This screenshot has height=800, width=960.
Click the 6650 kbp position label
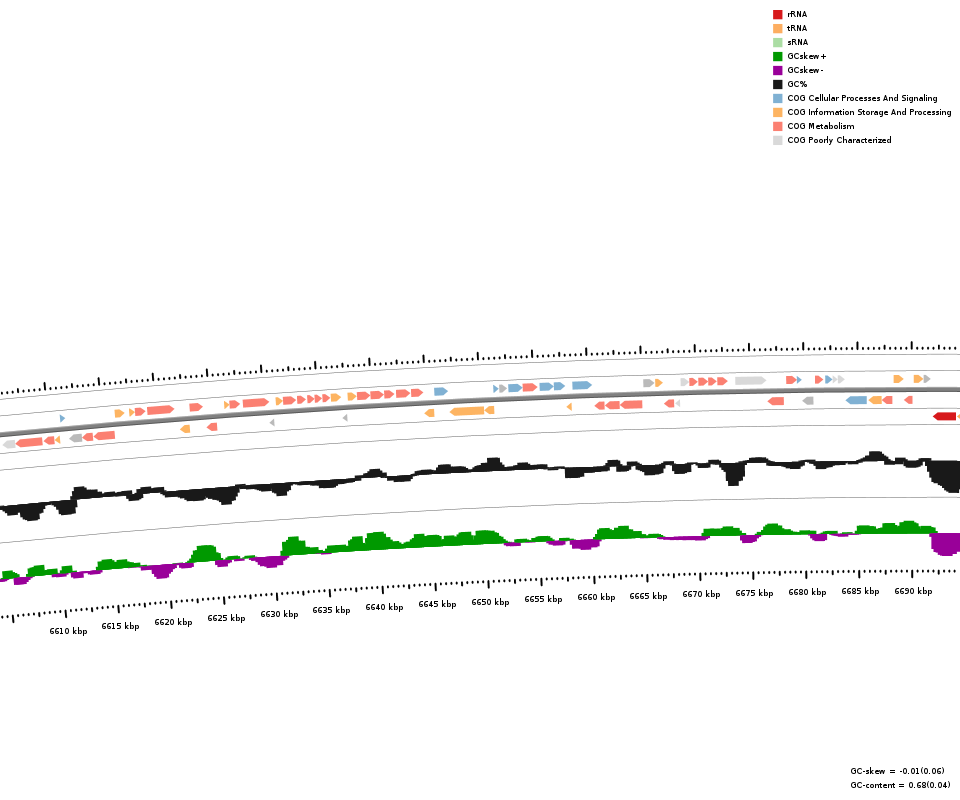(x=490, y=602)
